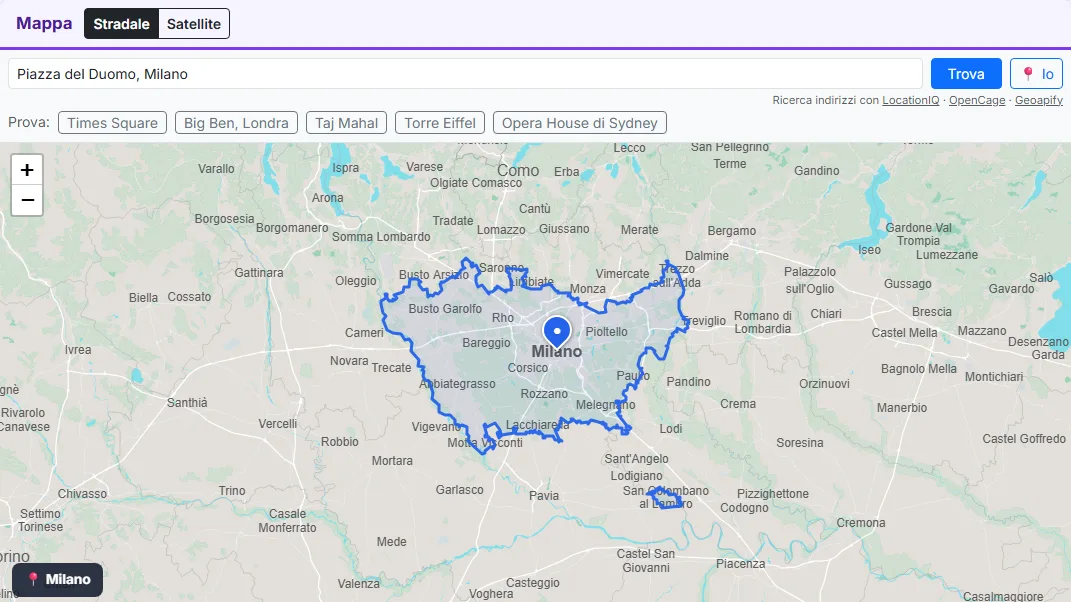Select the Taj Mahal suggestion chip
Image resolution: width=1071 pixels, height=602 pixels.
pyautogui.click(x=346, y=123)
